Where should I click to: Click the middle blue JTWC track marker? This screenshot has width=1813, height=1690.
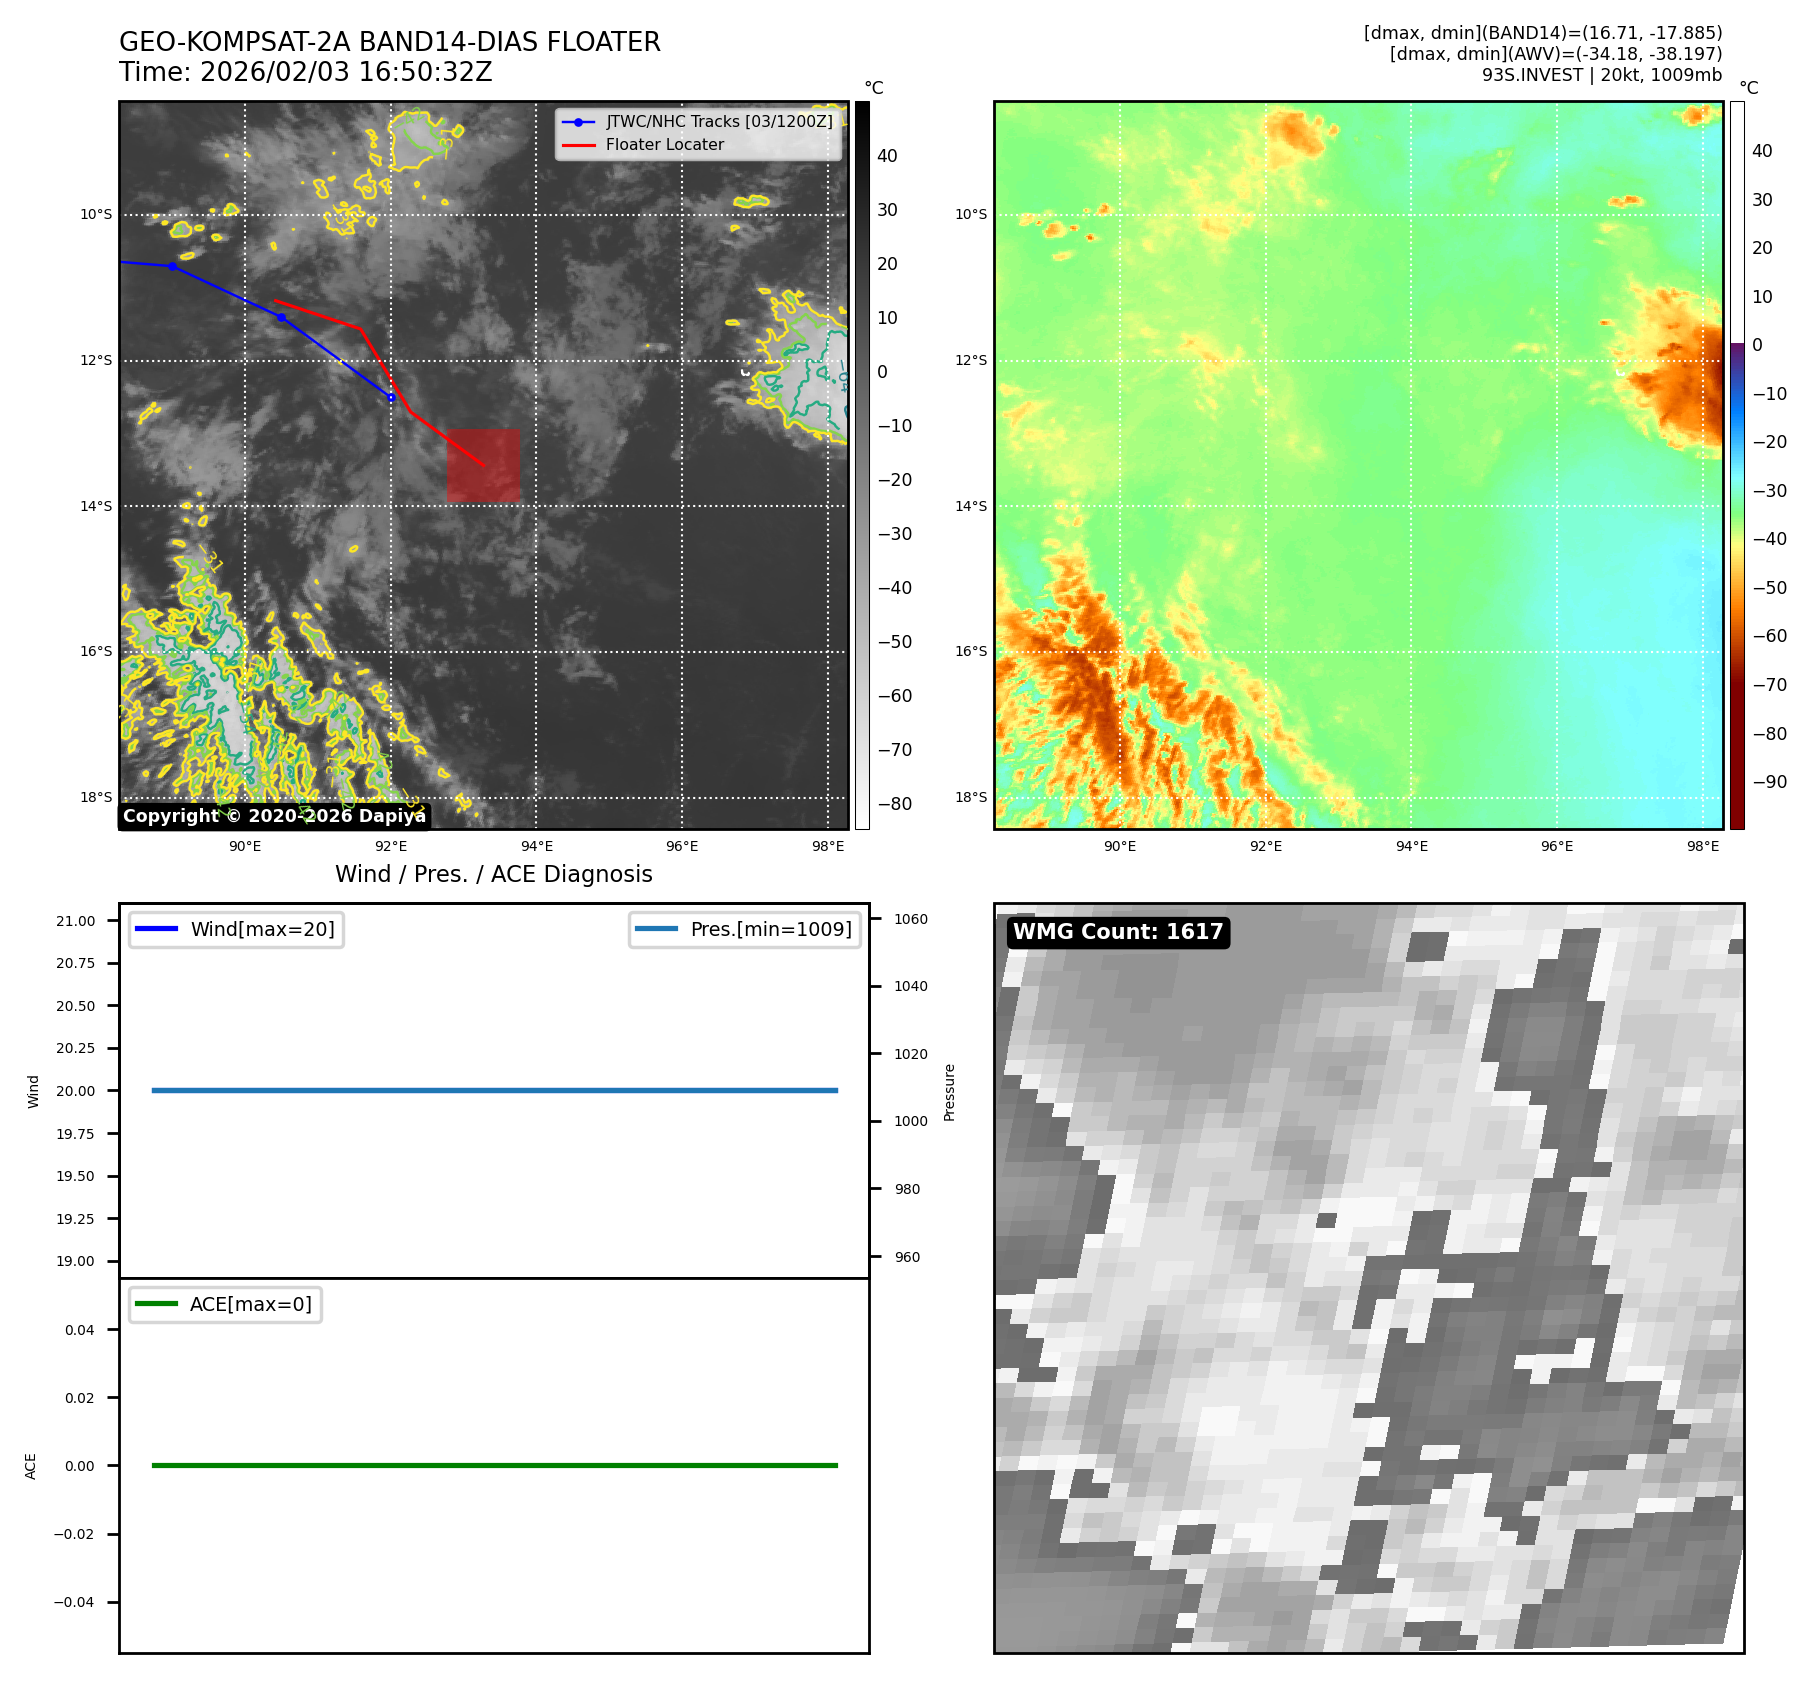coord(281,317)
